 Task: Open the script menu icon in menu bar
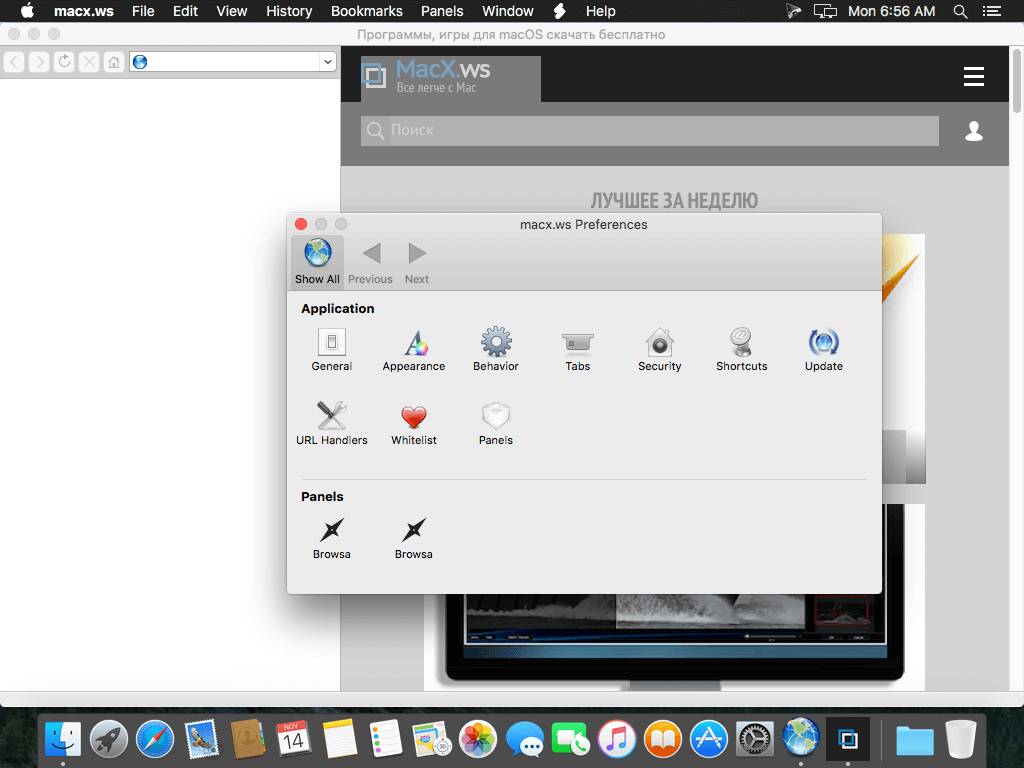pos(560,11)
